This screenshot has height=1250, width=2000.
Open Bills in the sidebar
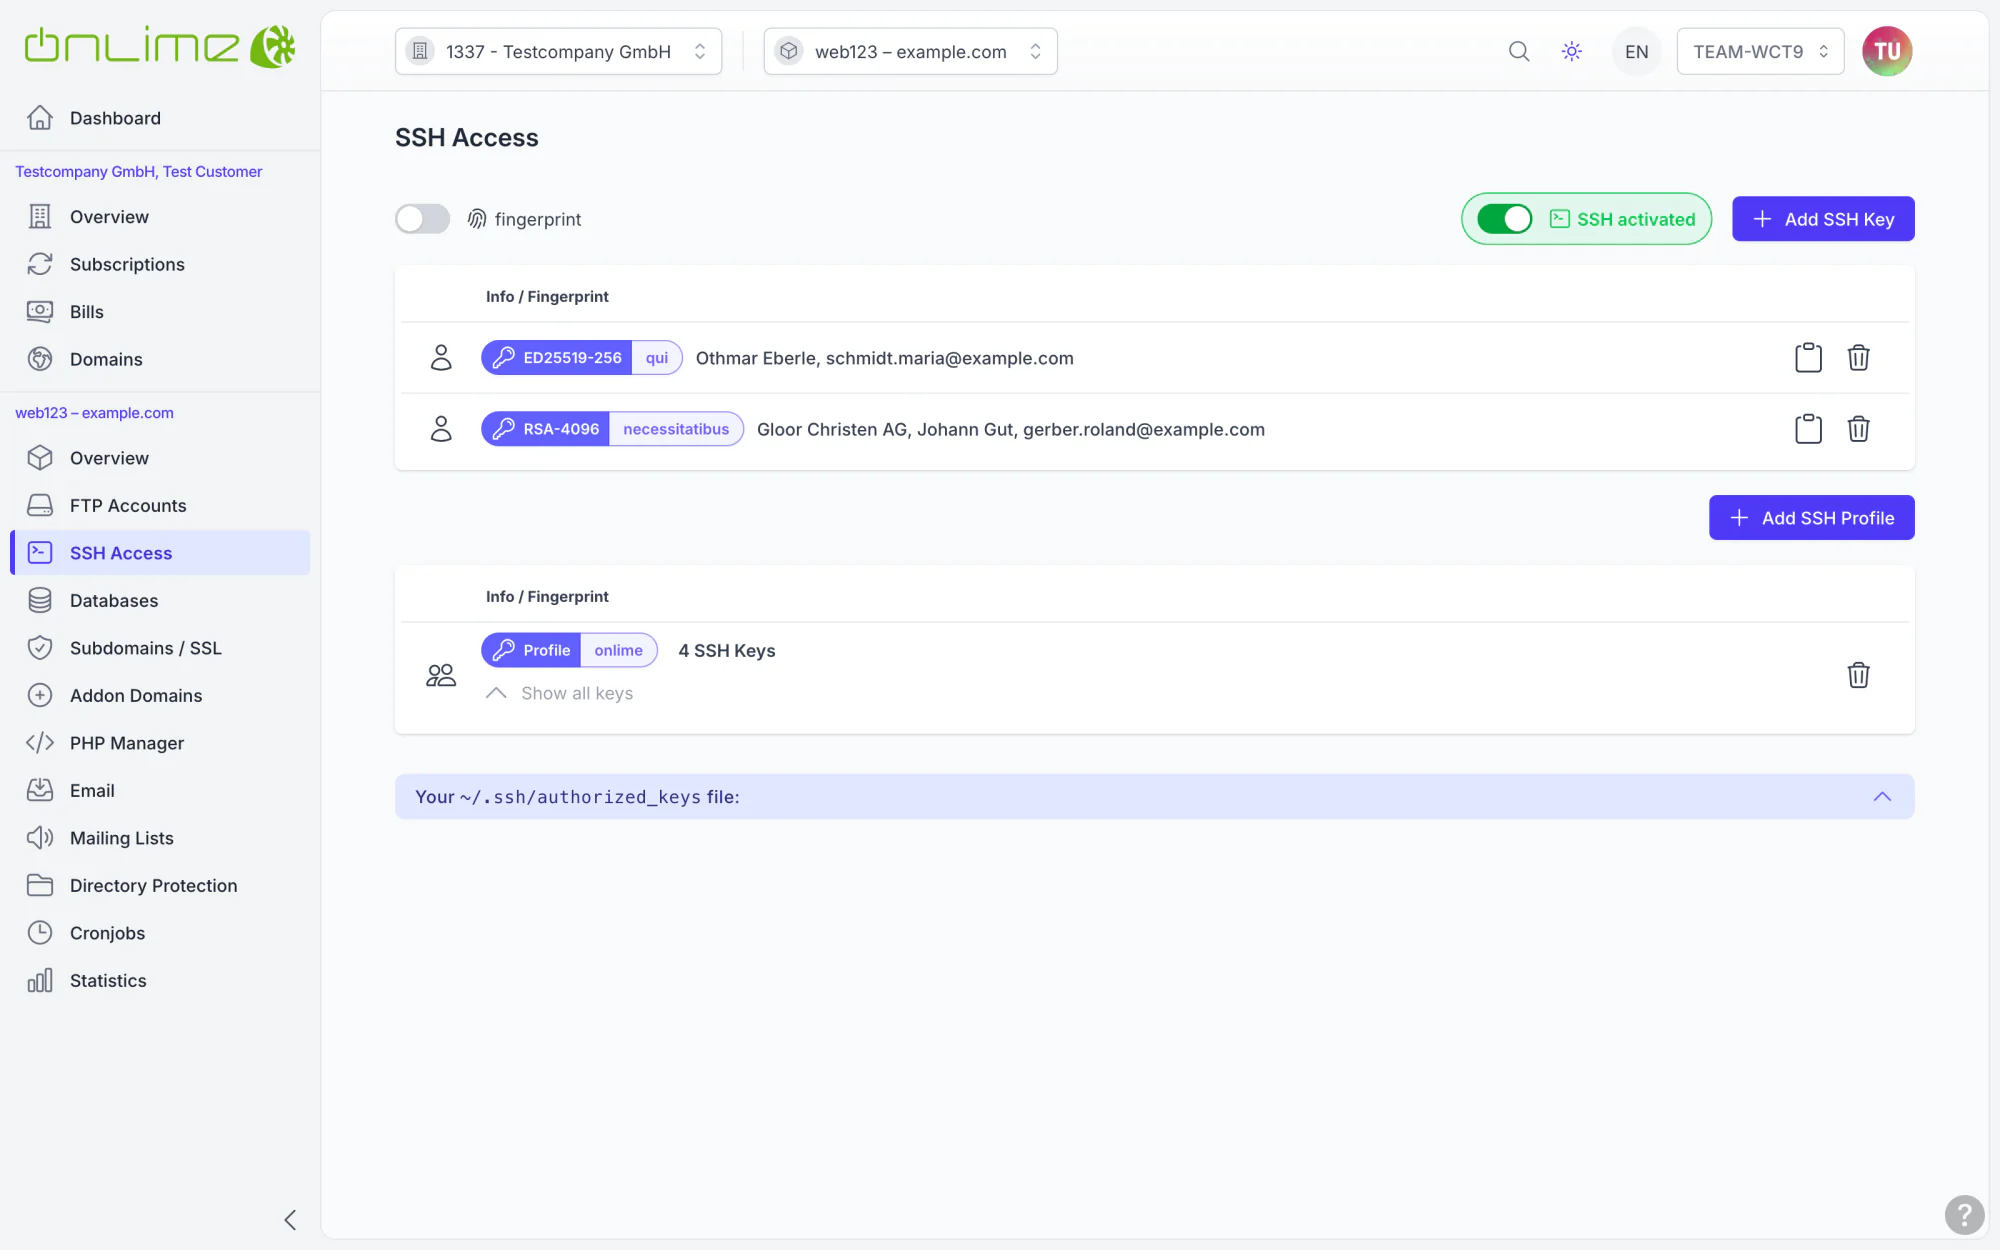point(160,312)
